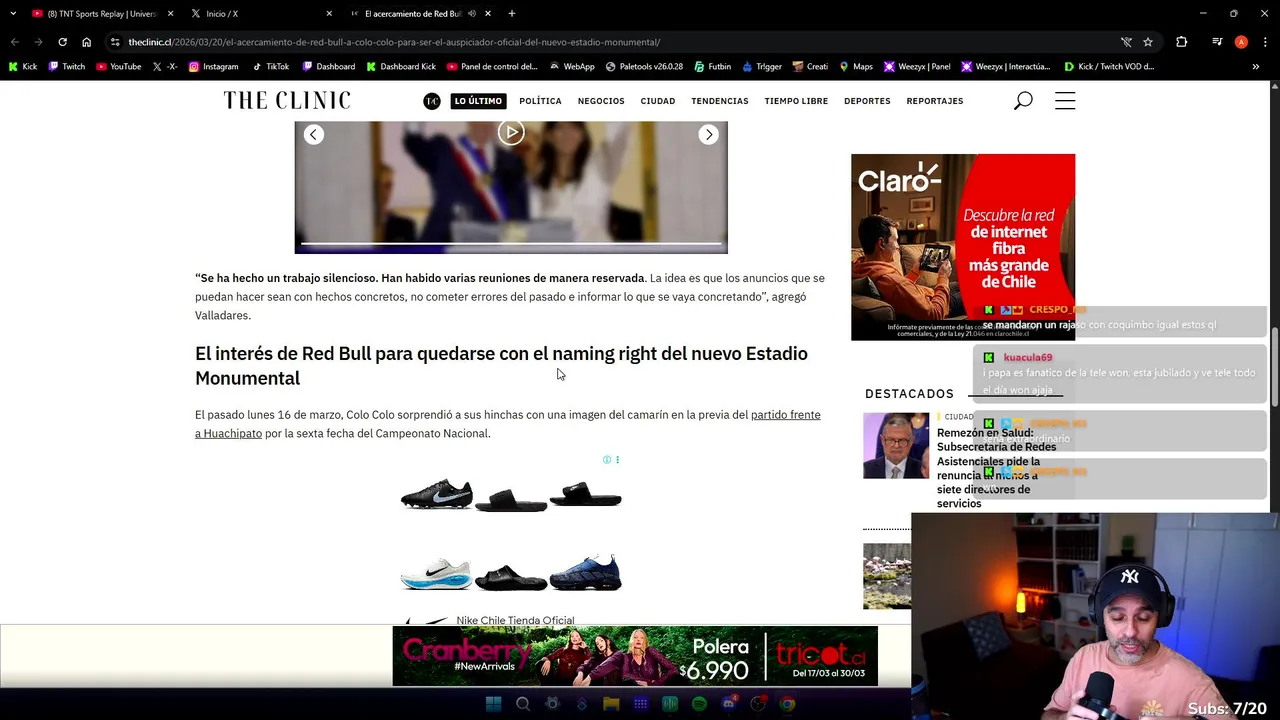Click the round TC badge icon in navigation
This screenshot has width=1280, height=720.
[432, 101]
